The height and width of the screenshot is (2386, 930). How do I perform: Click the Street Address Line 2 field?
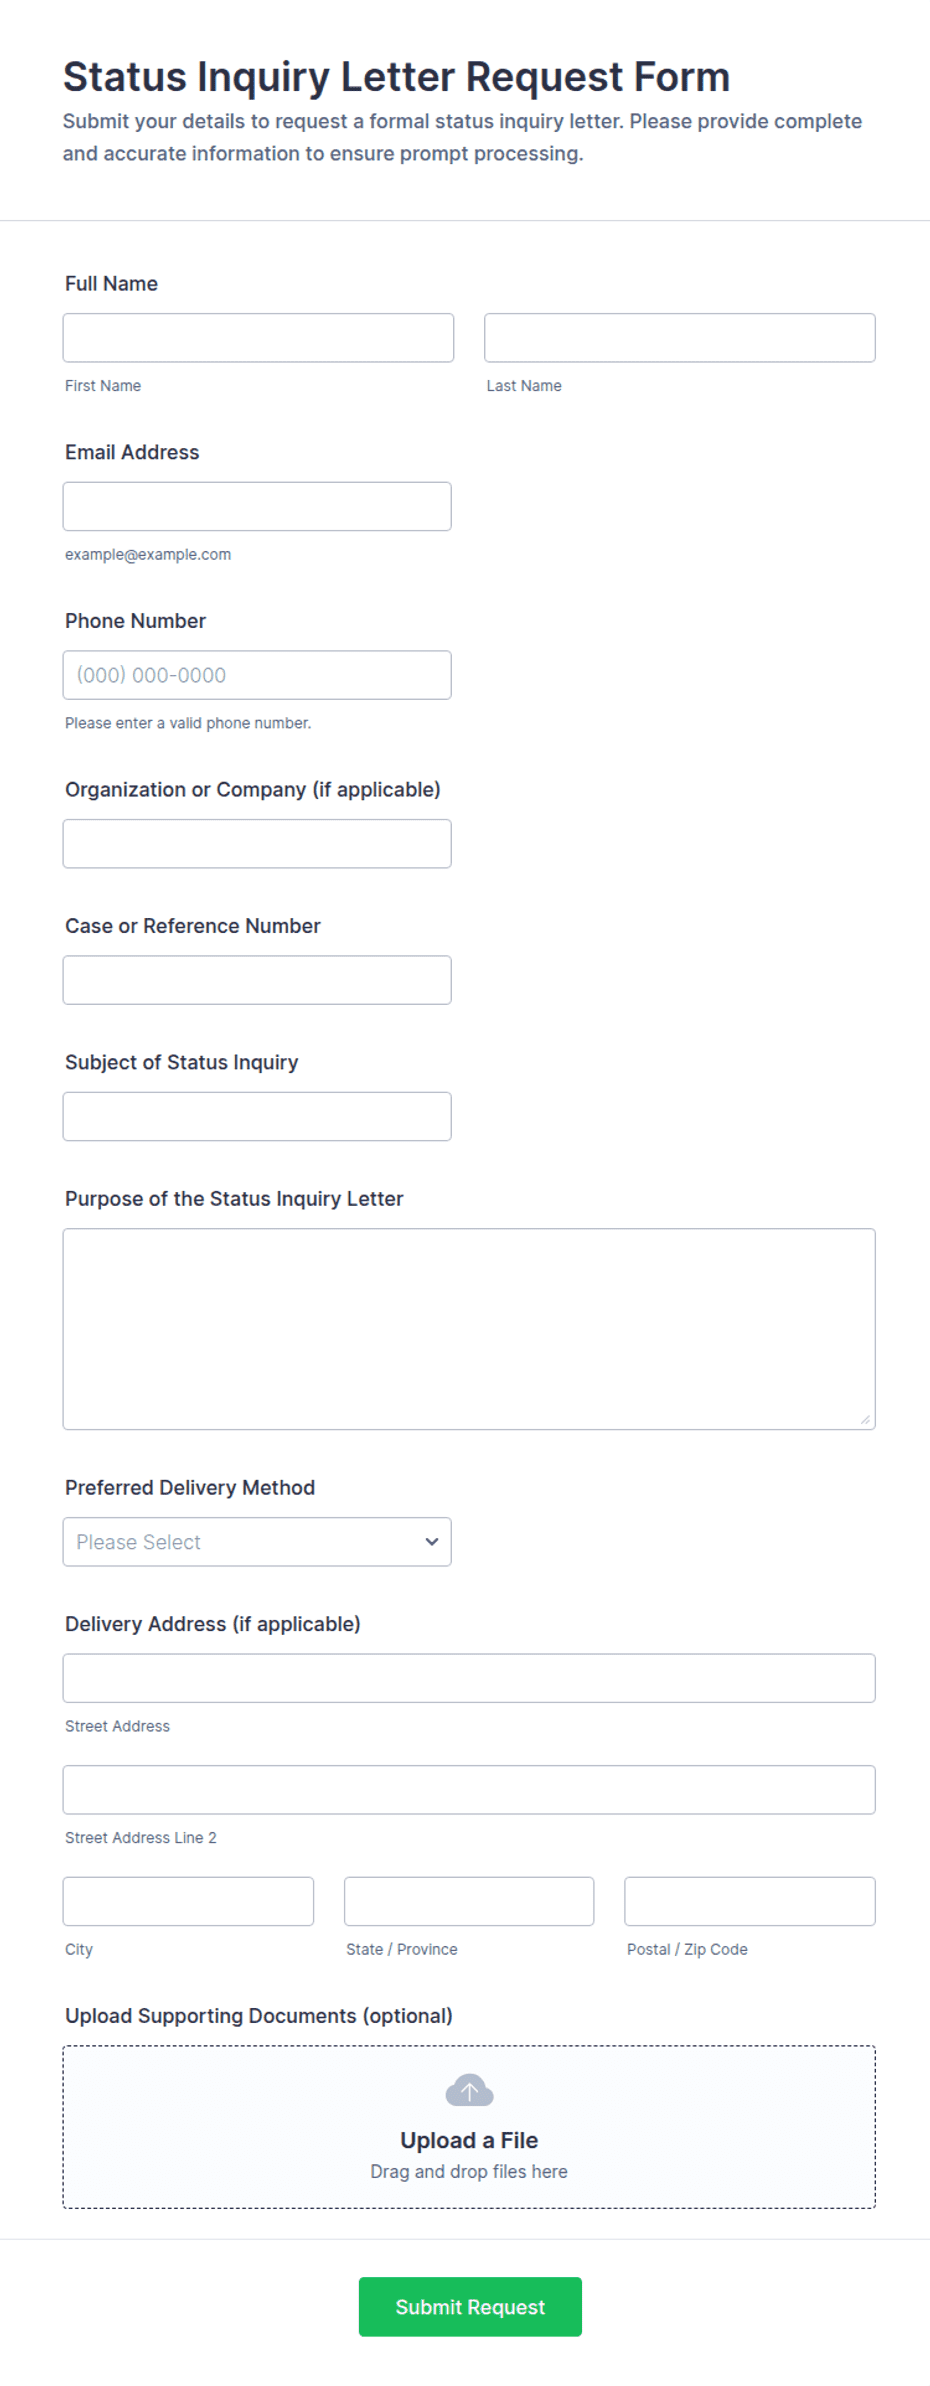pyautogui.click(x=469, y=1790)
